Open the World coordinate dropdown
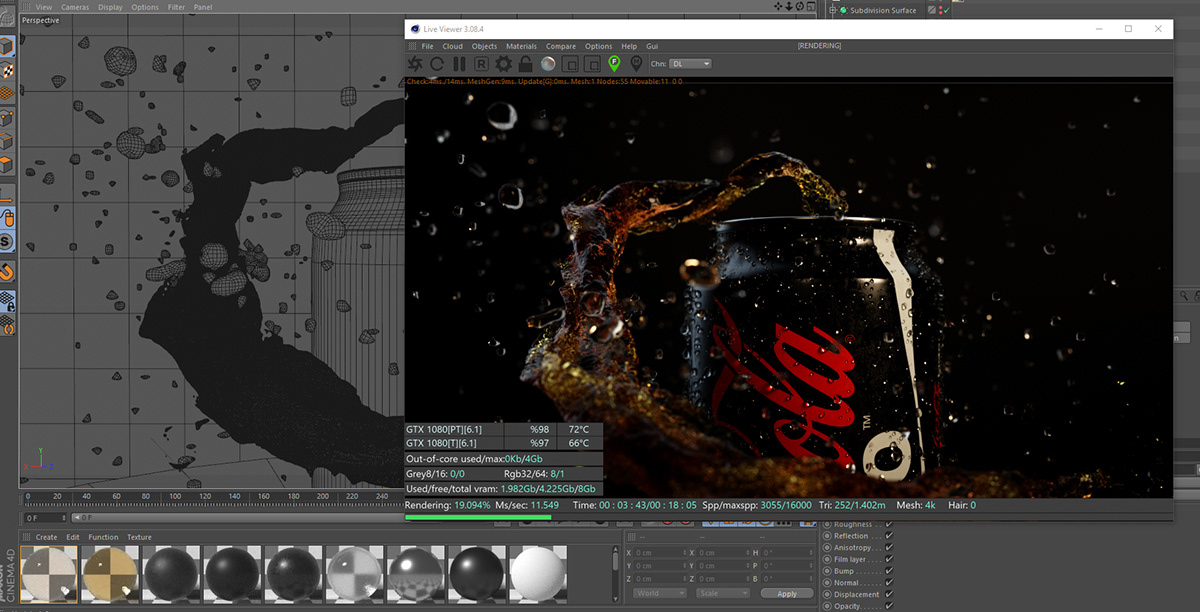The width and height of the screenshot is (1200, 612). pos(658,592)
